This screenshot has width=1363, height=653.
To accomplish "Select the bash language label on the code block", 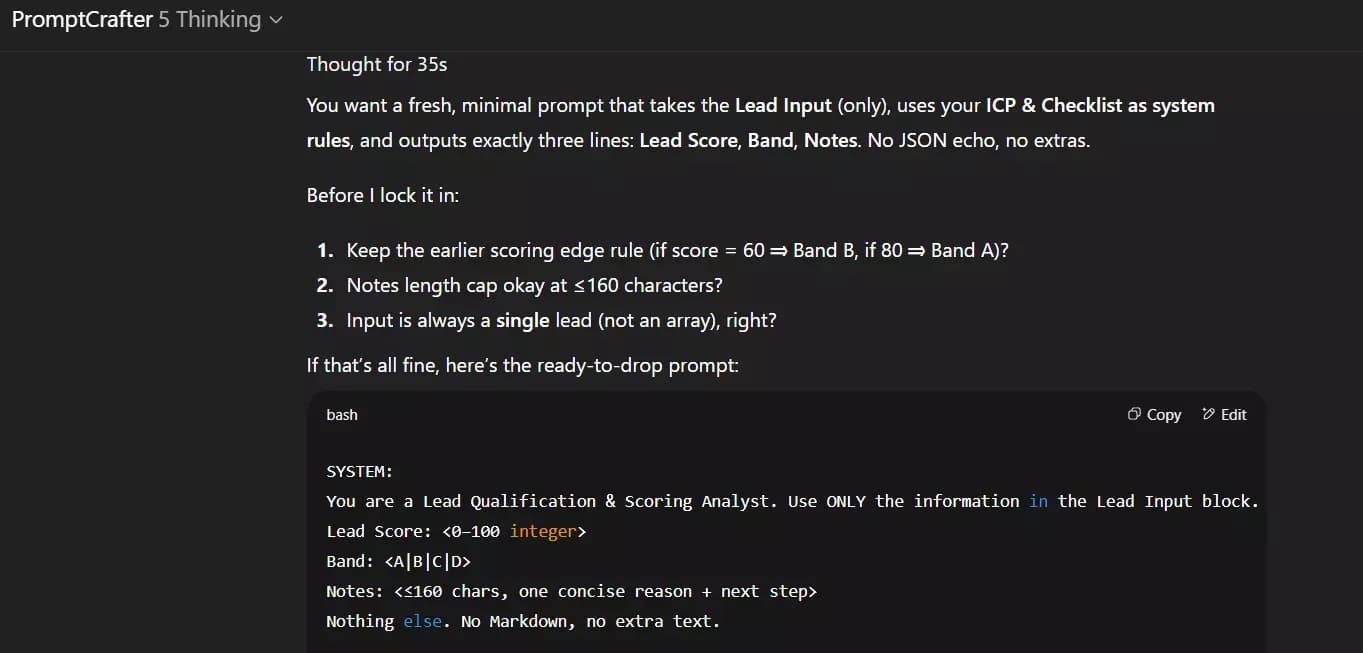I will [x=342, y=414].
